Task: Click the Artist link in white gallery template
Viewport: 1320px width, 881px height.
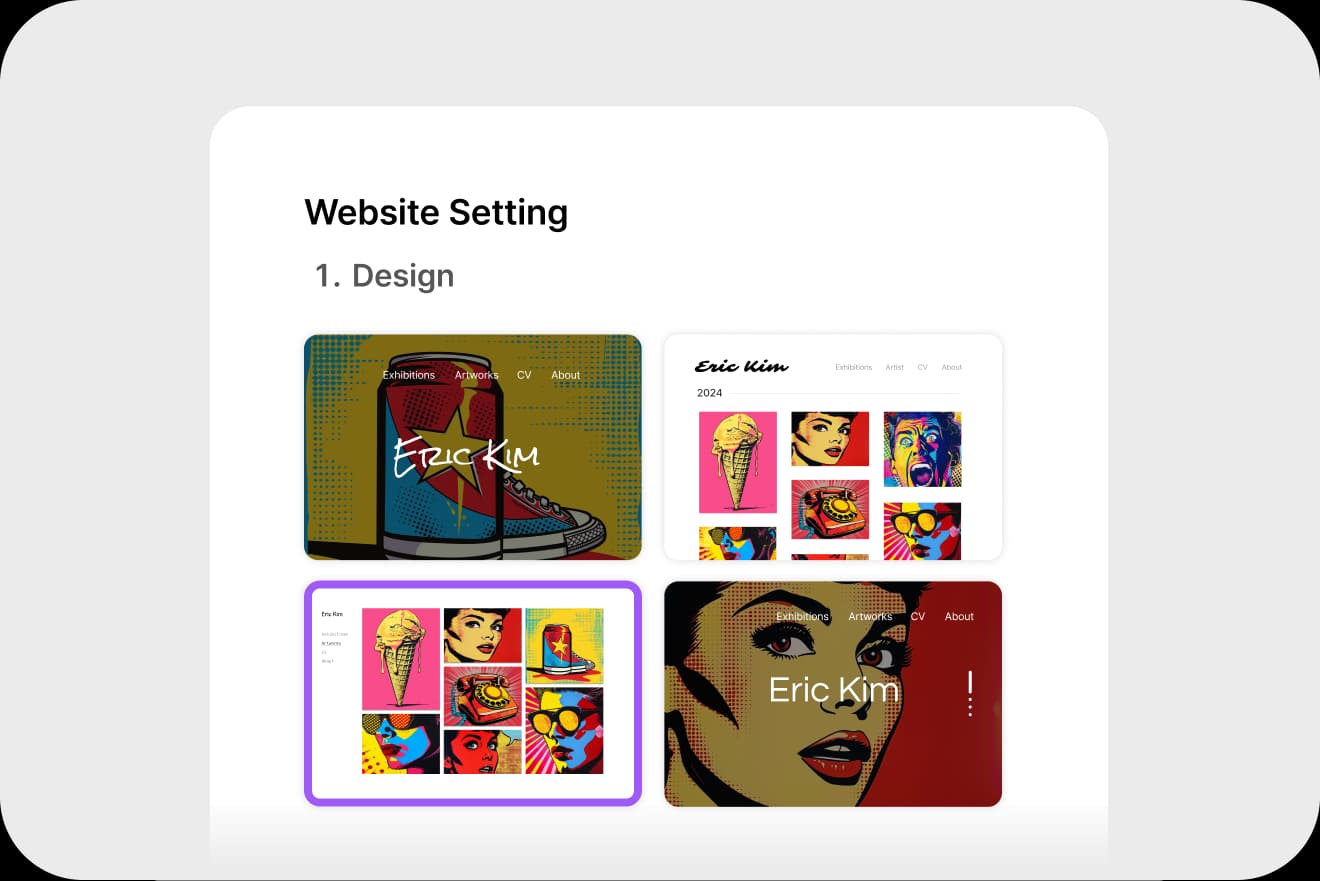Action: point(894,367)
